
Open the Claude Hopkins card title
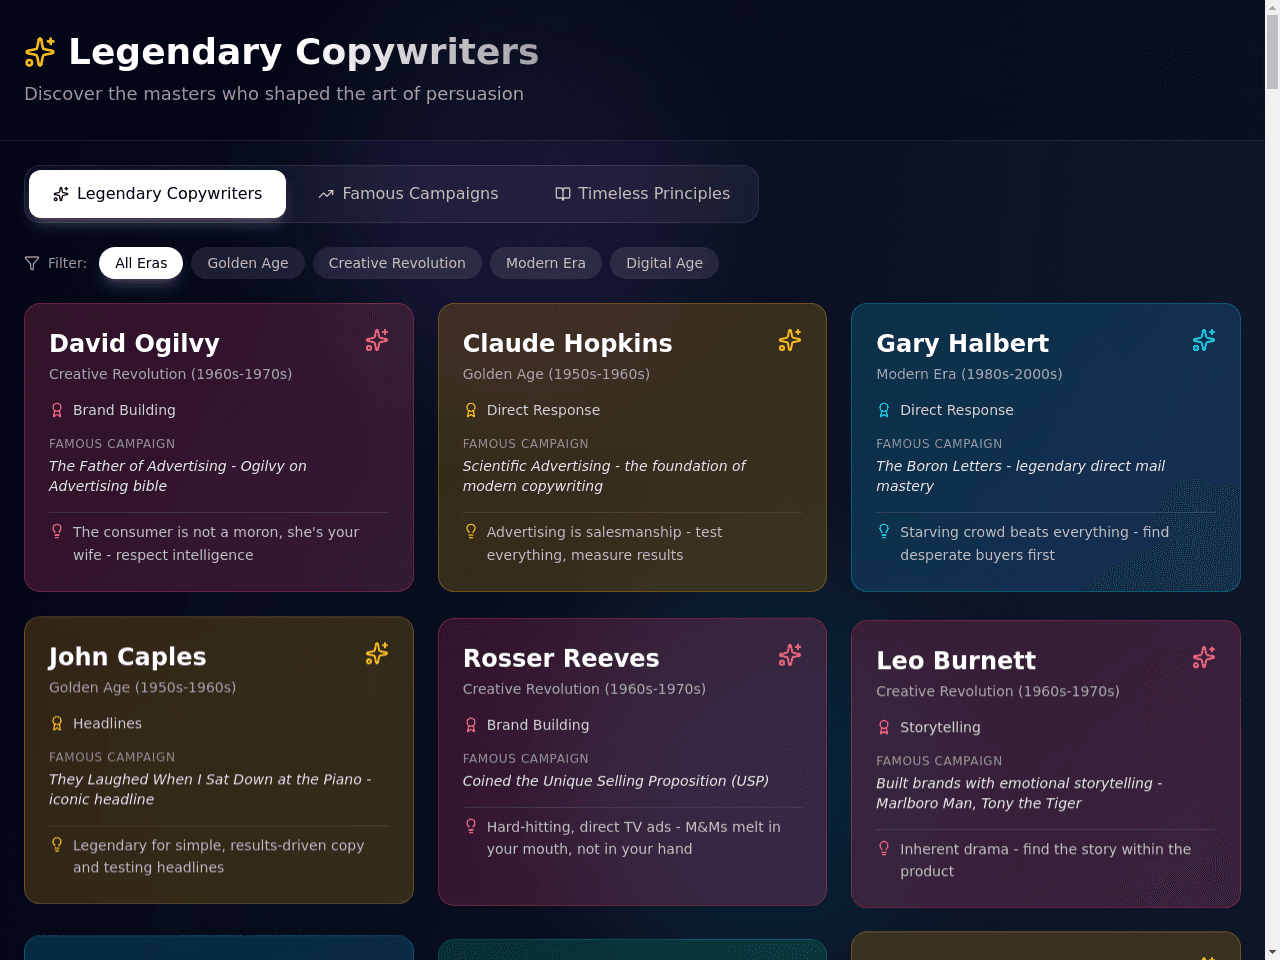click(x=567, y=343)
